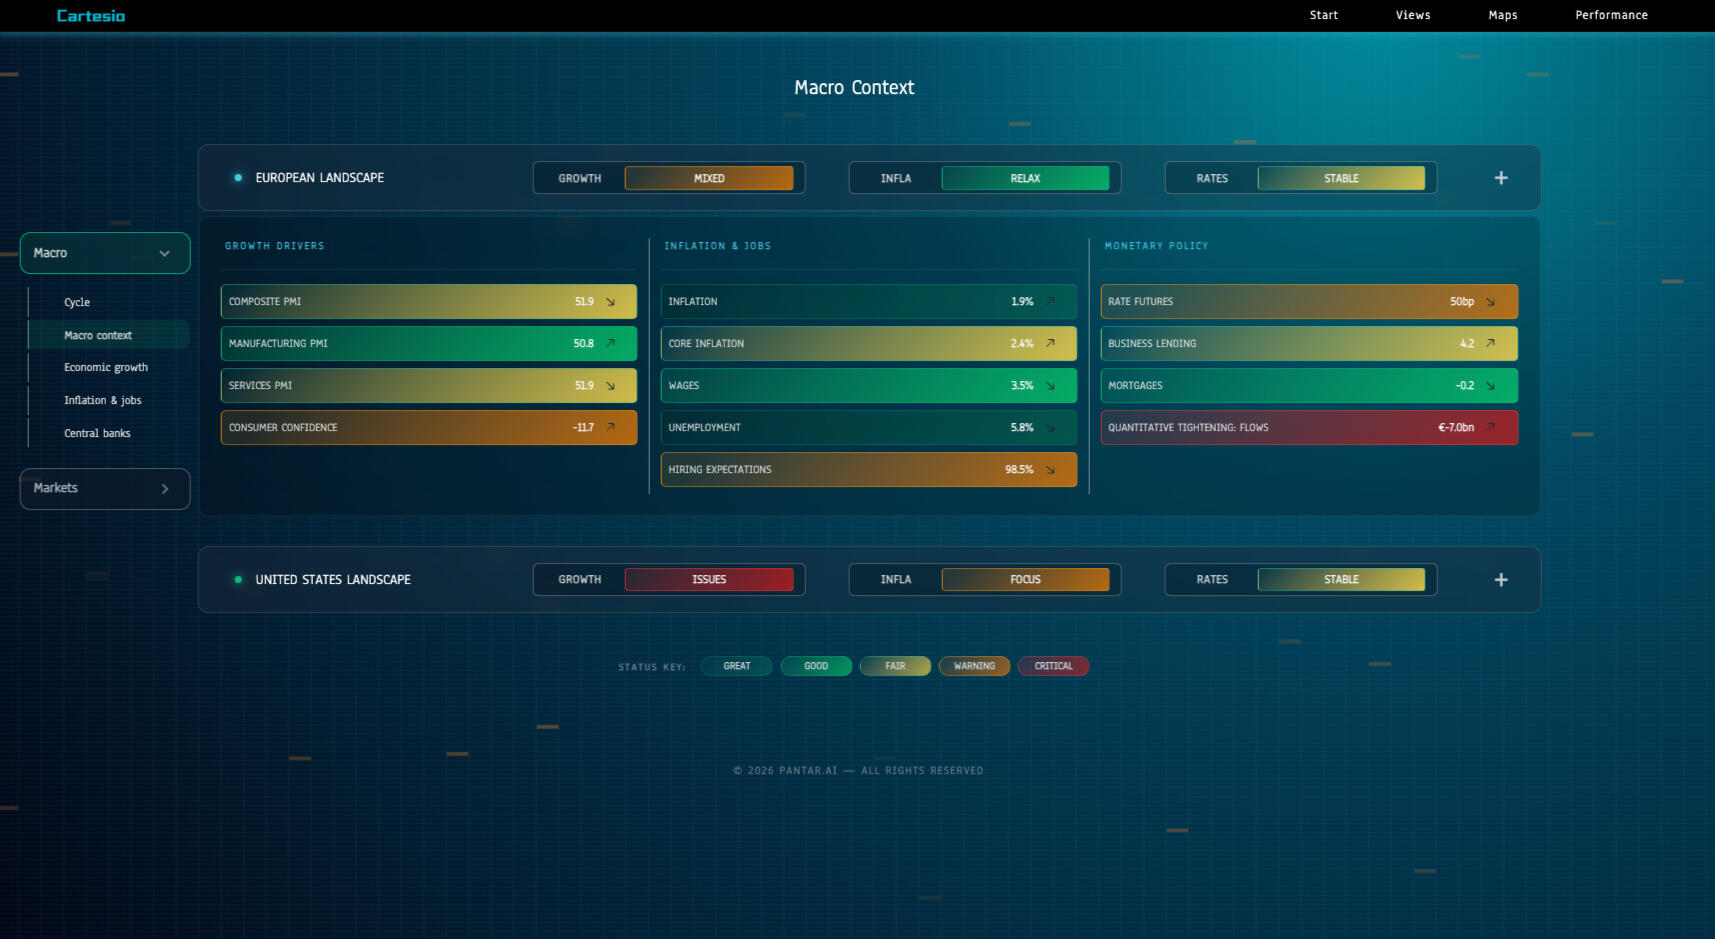The image size is (1715, 939).
Task: Toggle European inflation RELAX status pill
Action: (1025, 178)
